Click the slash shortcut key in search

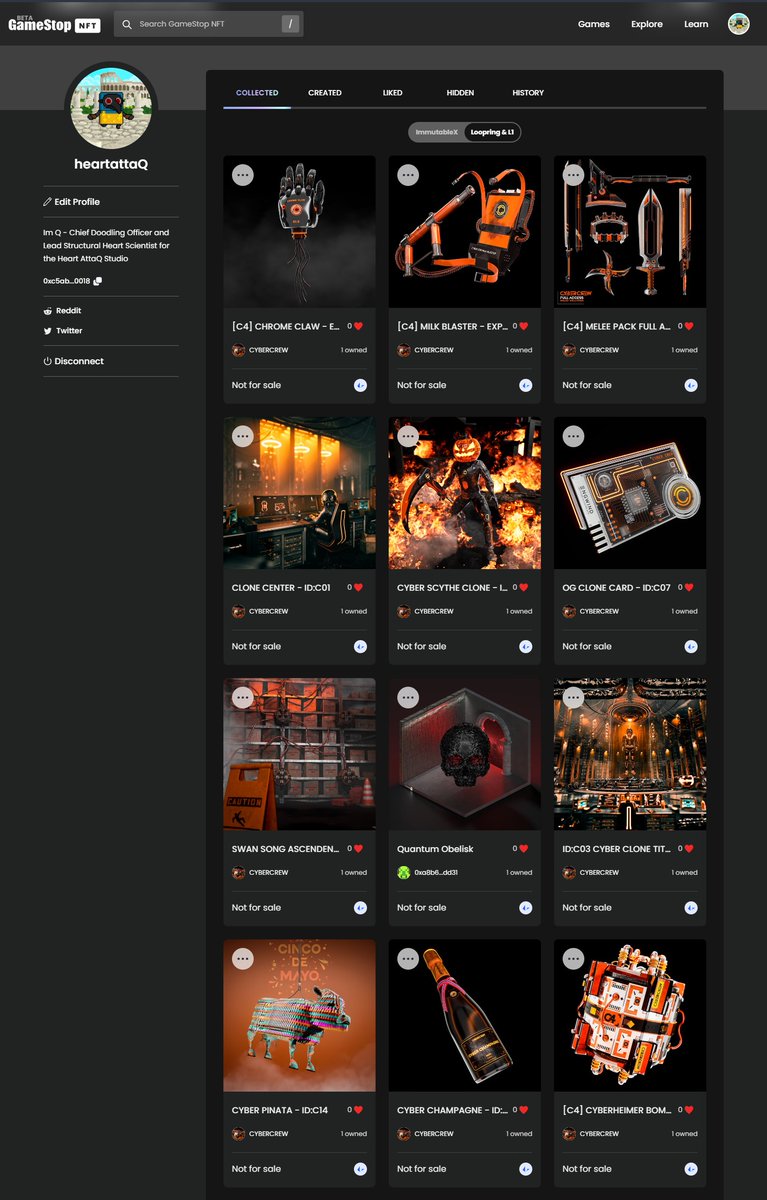click(x=290, y=24)
